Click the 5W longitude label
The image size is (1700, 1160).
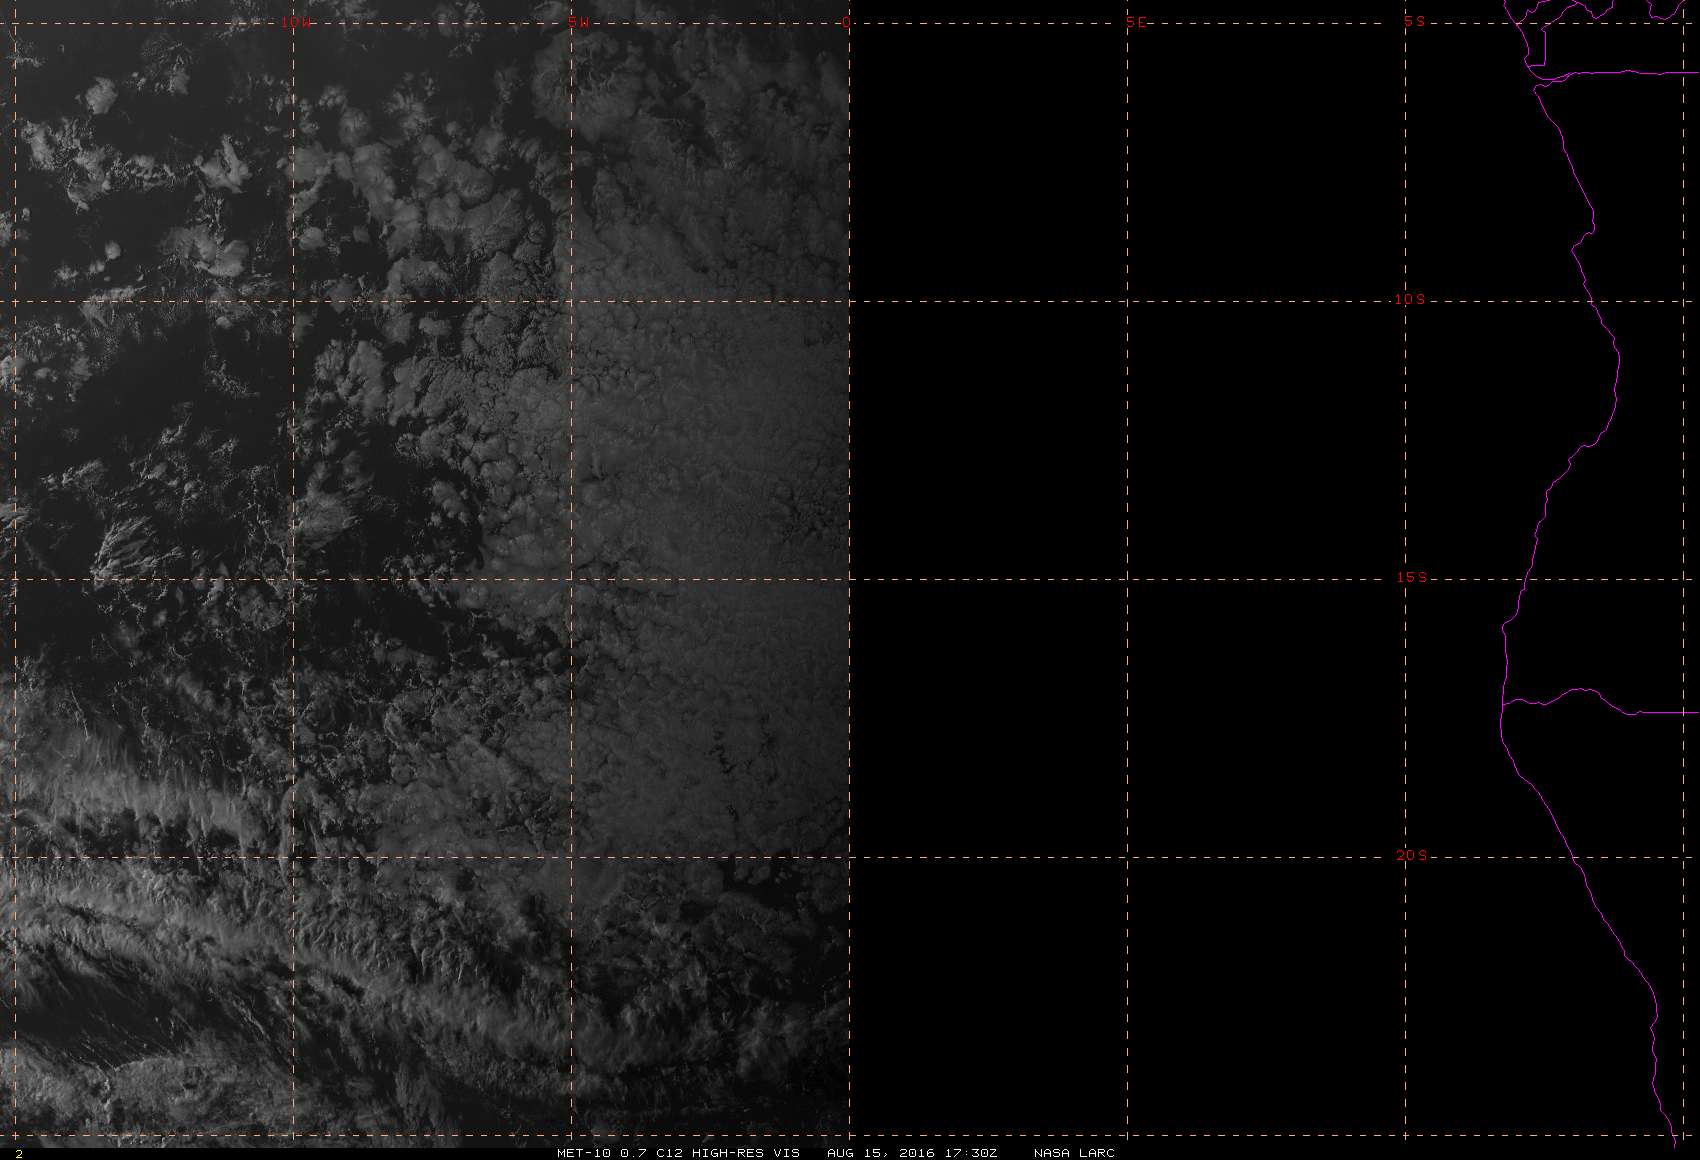(573, 22)
